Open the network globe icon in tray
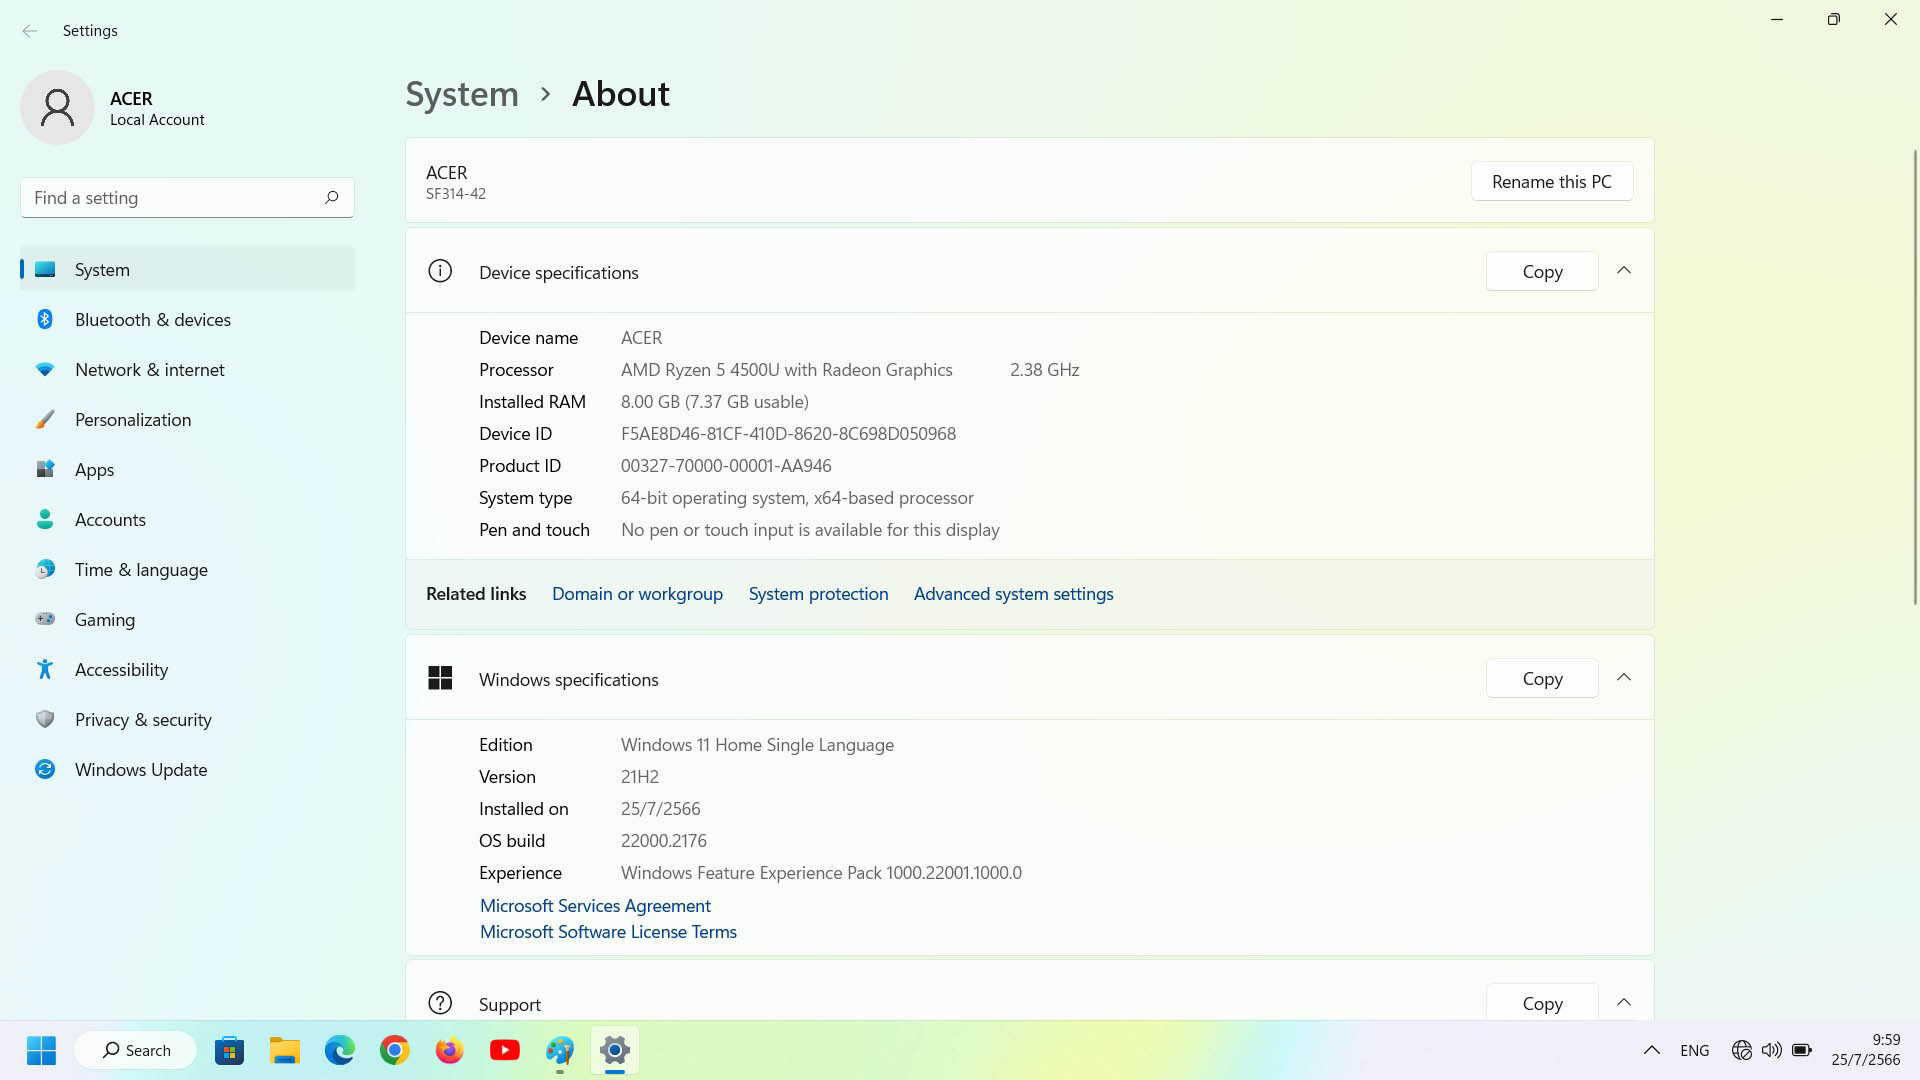The width and height of the screenshot is (1920, 1080). [x=1741, y=1050]
